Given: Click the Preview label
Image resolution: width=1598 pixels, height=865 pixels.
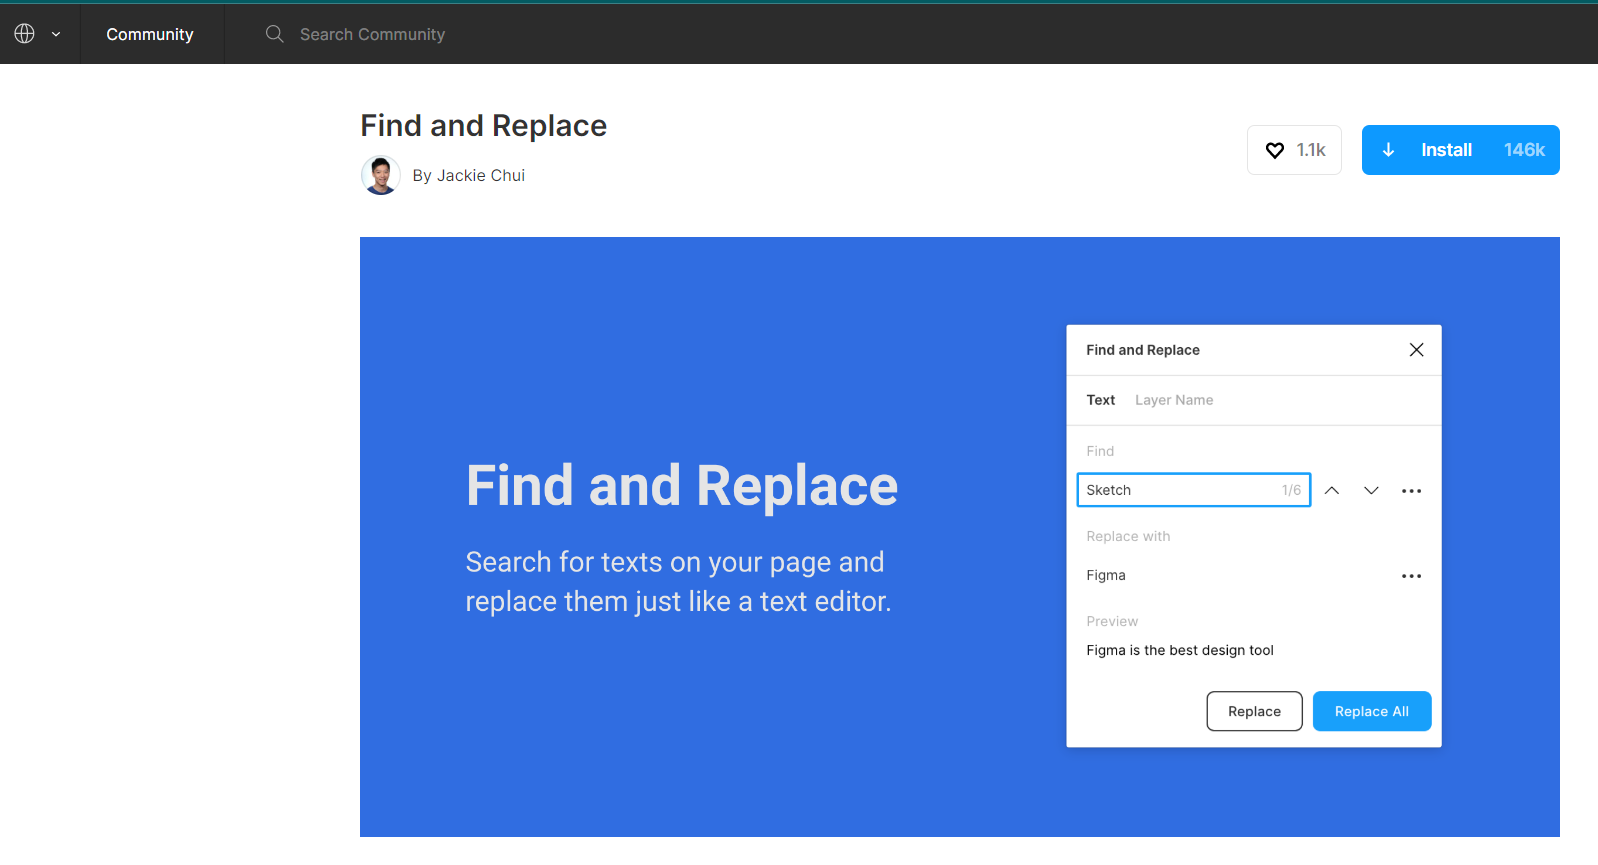Looking at the screenshot, I should coord(1112,621).
